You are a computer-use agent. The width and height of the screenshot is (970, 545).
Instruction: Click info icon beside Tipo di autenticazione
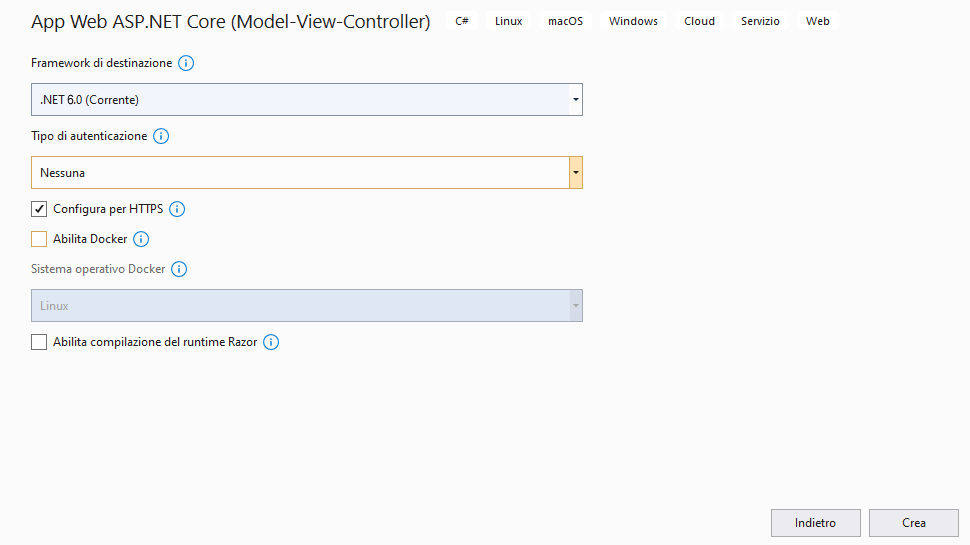[x=161, y=136]
